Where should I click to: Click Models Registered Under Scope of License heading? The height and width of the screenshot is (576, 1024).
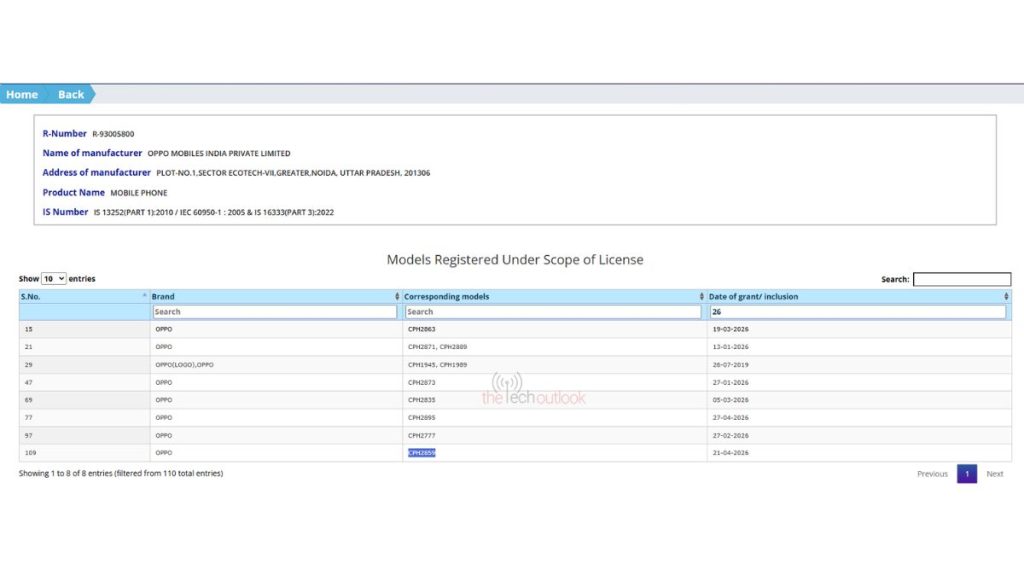coord(515,260)
